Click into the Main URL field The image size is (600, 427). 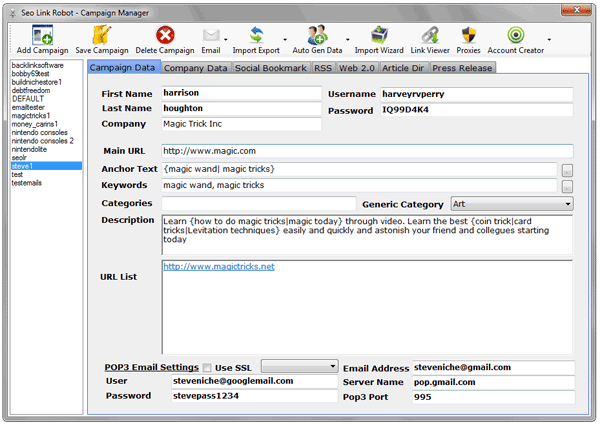click(x=365, y=151)
